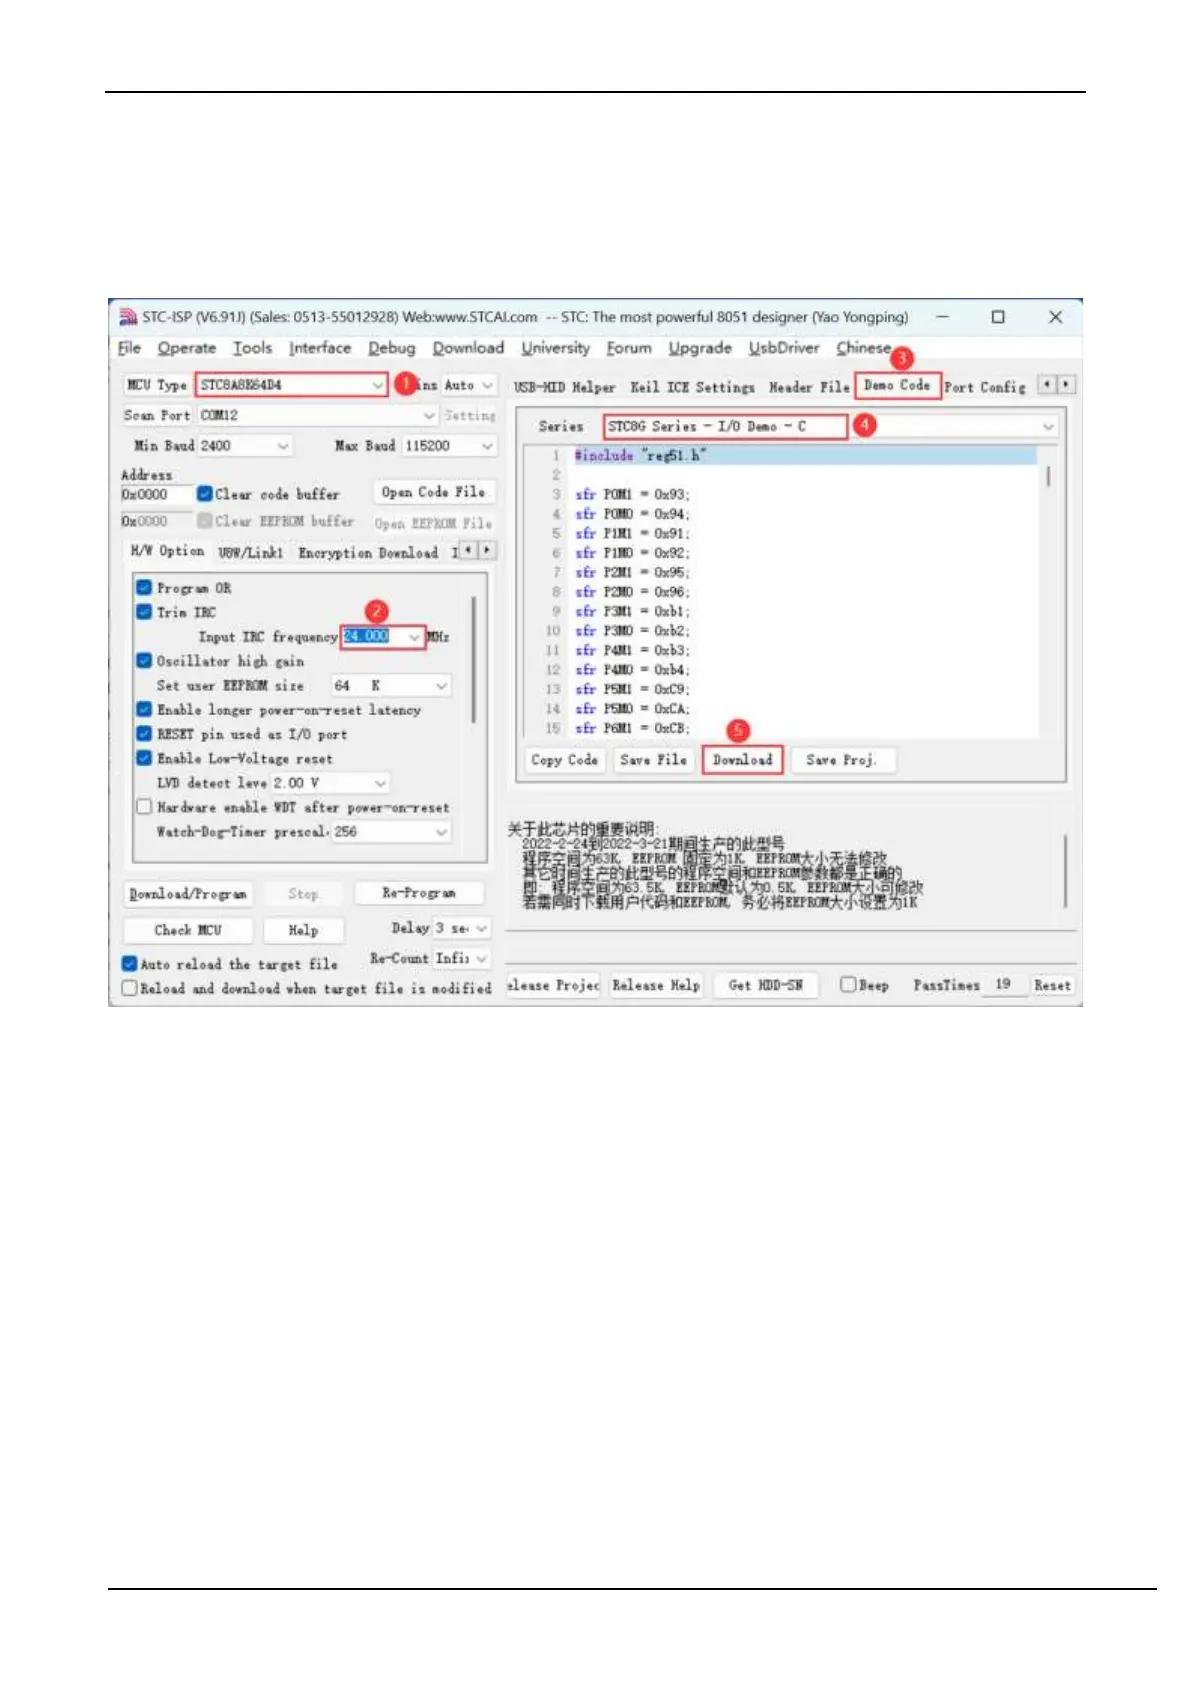
Task: Click the Check MCU button
Action: 187,930
